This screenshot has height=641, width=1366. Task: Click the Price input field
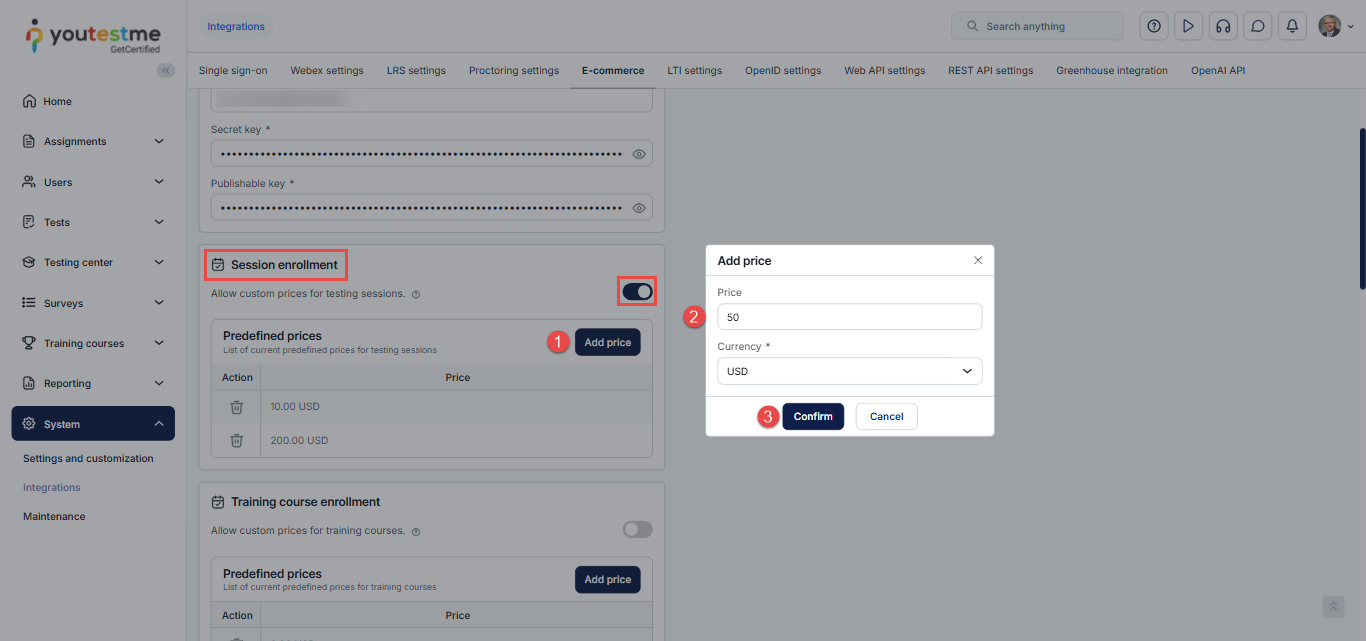(x=849, y=317)
